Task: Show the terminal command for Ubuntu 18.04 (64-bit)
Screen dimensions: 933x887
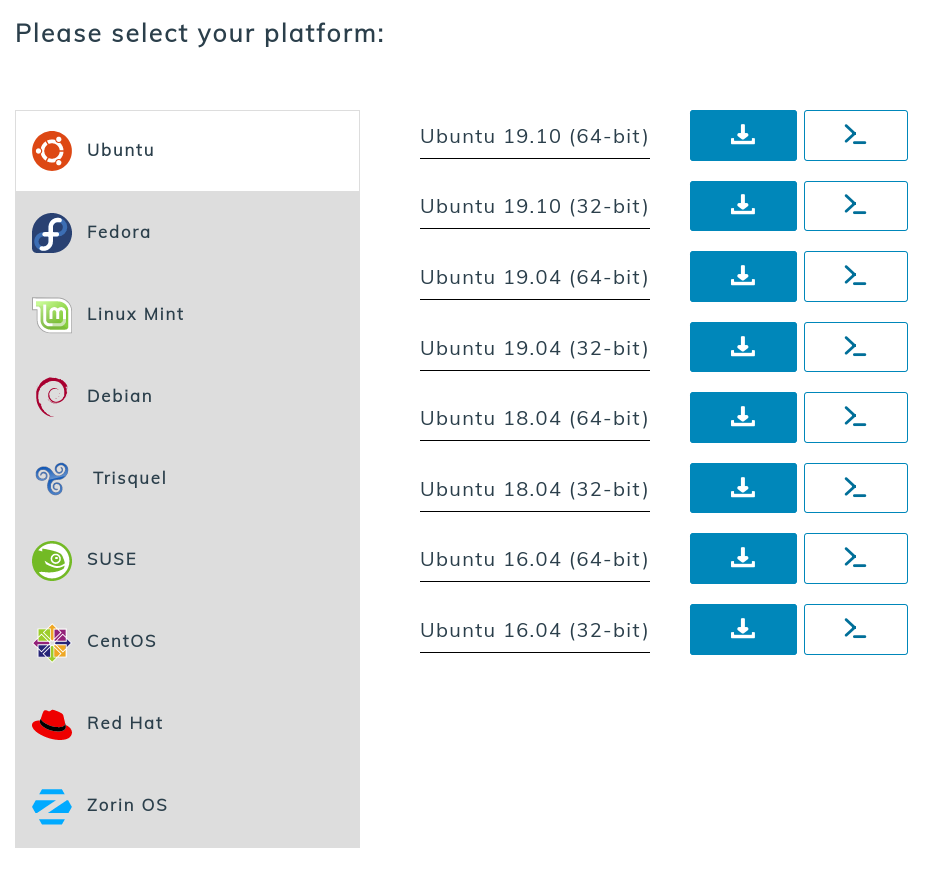Action: click(856, 418)
